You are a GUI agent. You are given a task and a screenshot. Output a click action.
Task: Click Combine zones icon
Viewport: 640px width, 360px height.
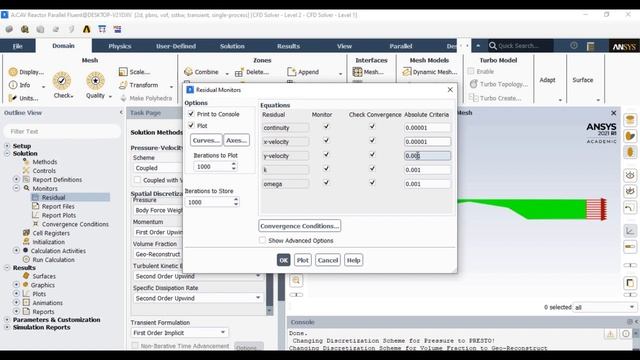tap(188, 72)
